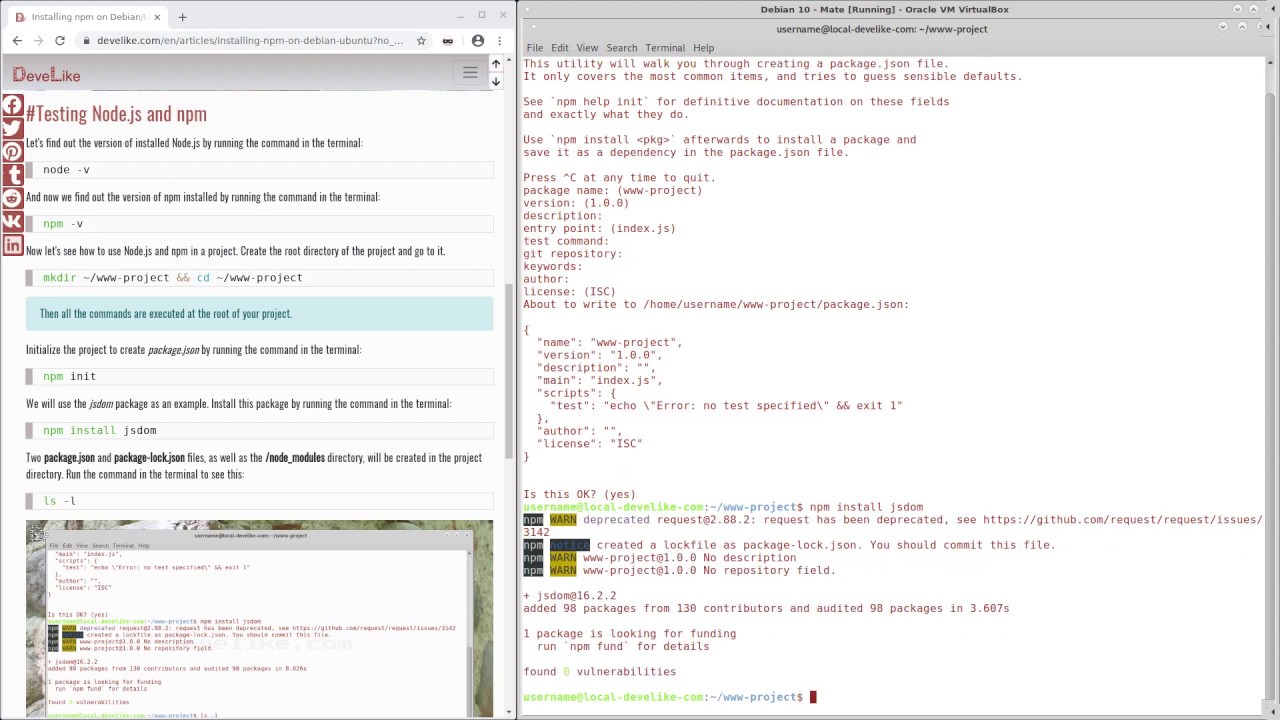1280x720 pixels.
Task: Click the info note about project root
Action: [x=260, y=314]
